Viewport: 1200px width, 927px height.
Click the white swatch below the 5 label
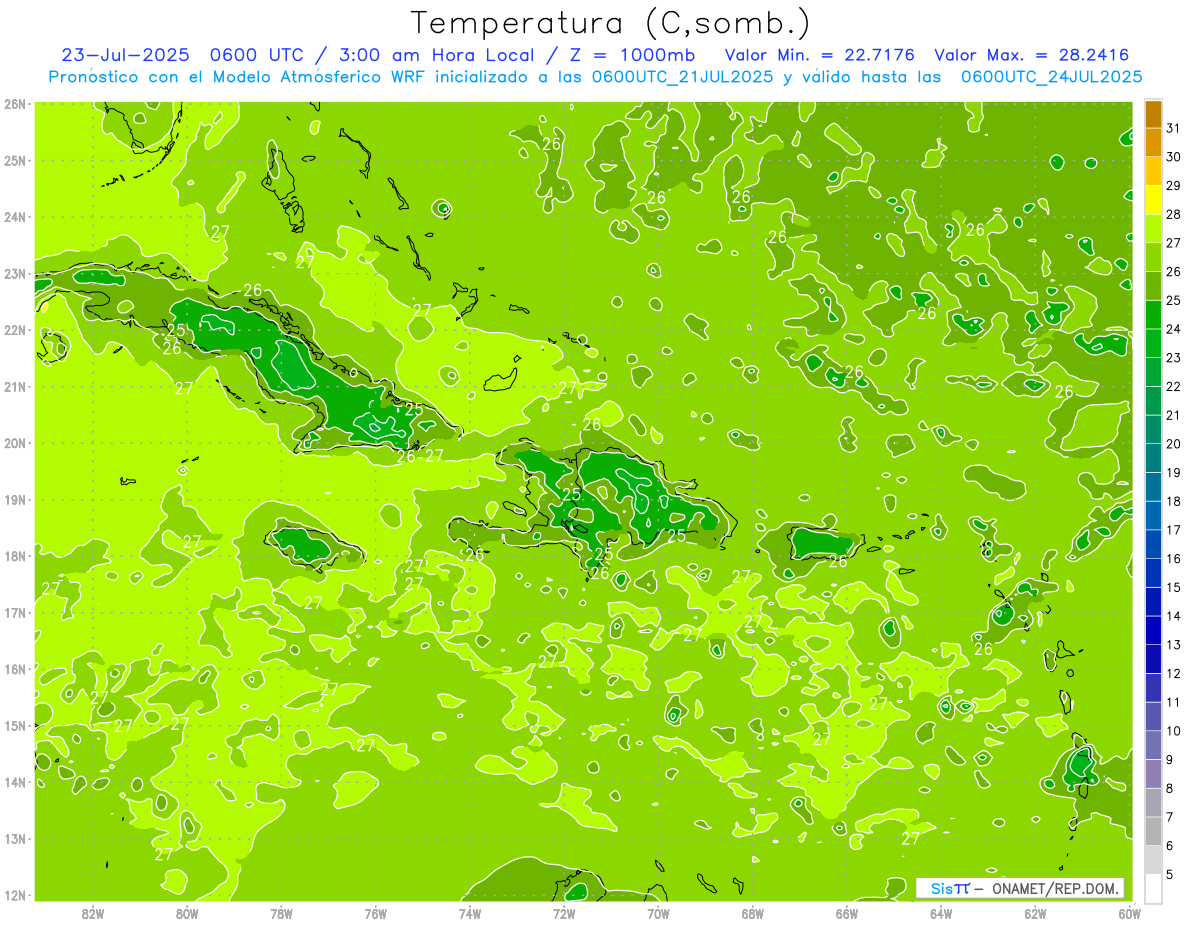[1153, 889]
